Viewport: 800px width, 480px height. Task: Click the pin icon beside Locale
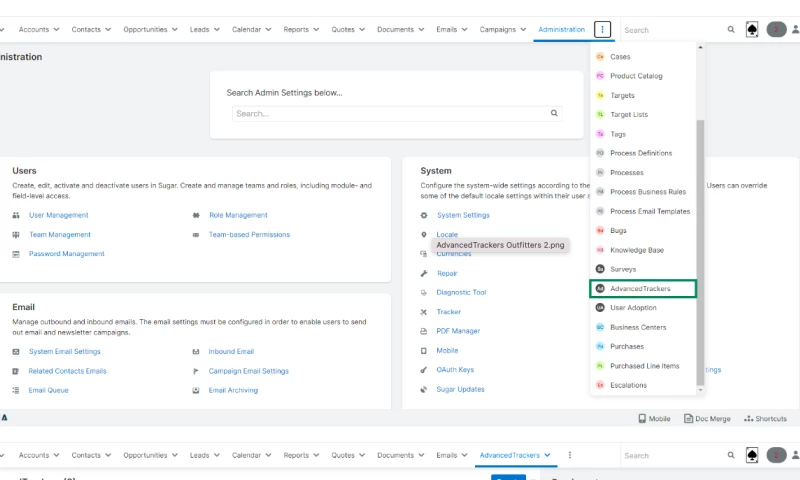click(424, 235)
